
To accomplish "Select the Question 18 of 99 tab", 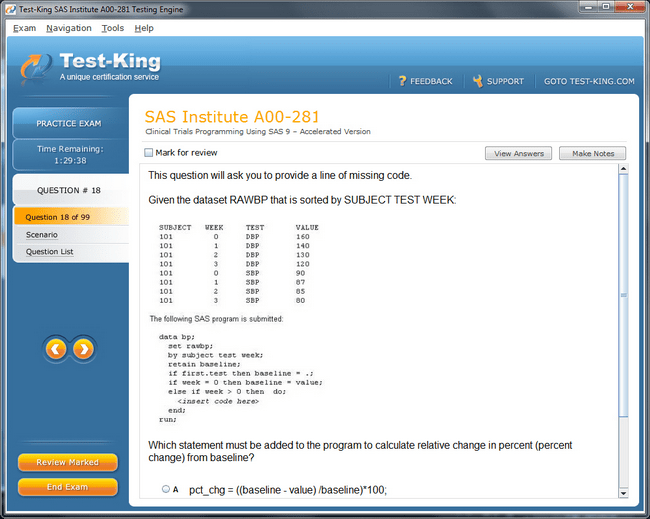I will coord(71,217).
